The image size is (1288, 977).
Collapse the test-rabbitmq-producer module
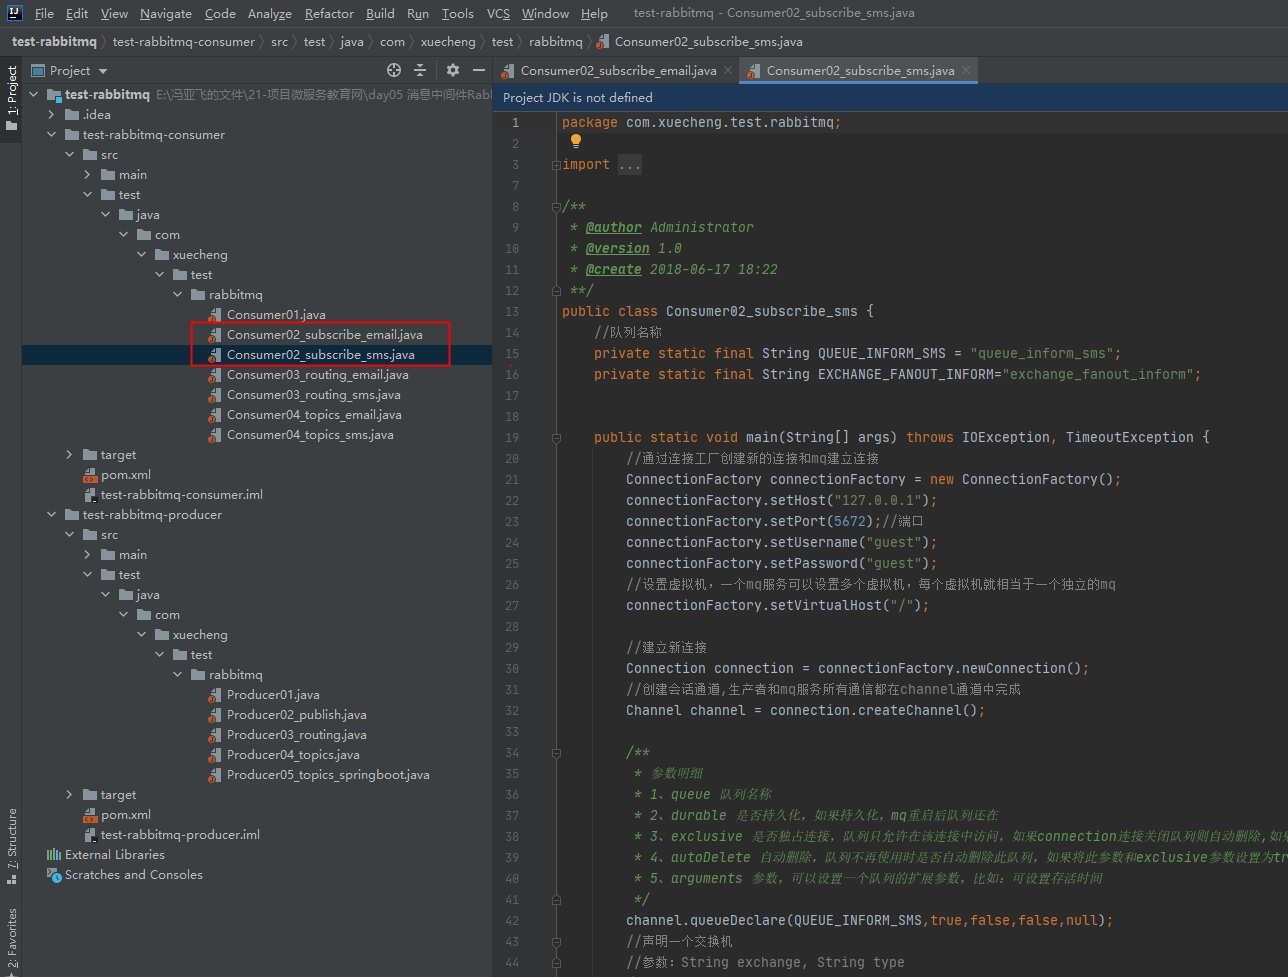coord(51,515)
